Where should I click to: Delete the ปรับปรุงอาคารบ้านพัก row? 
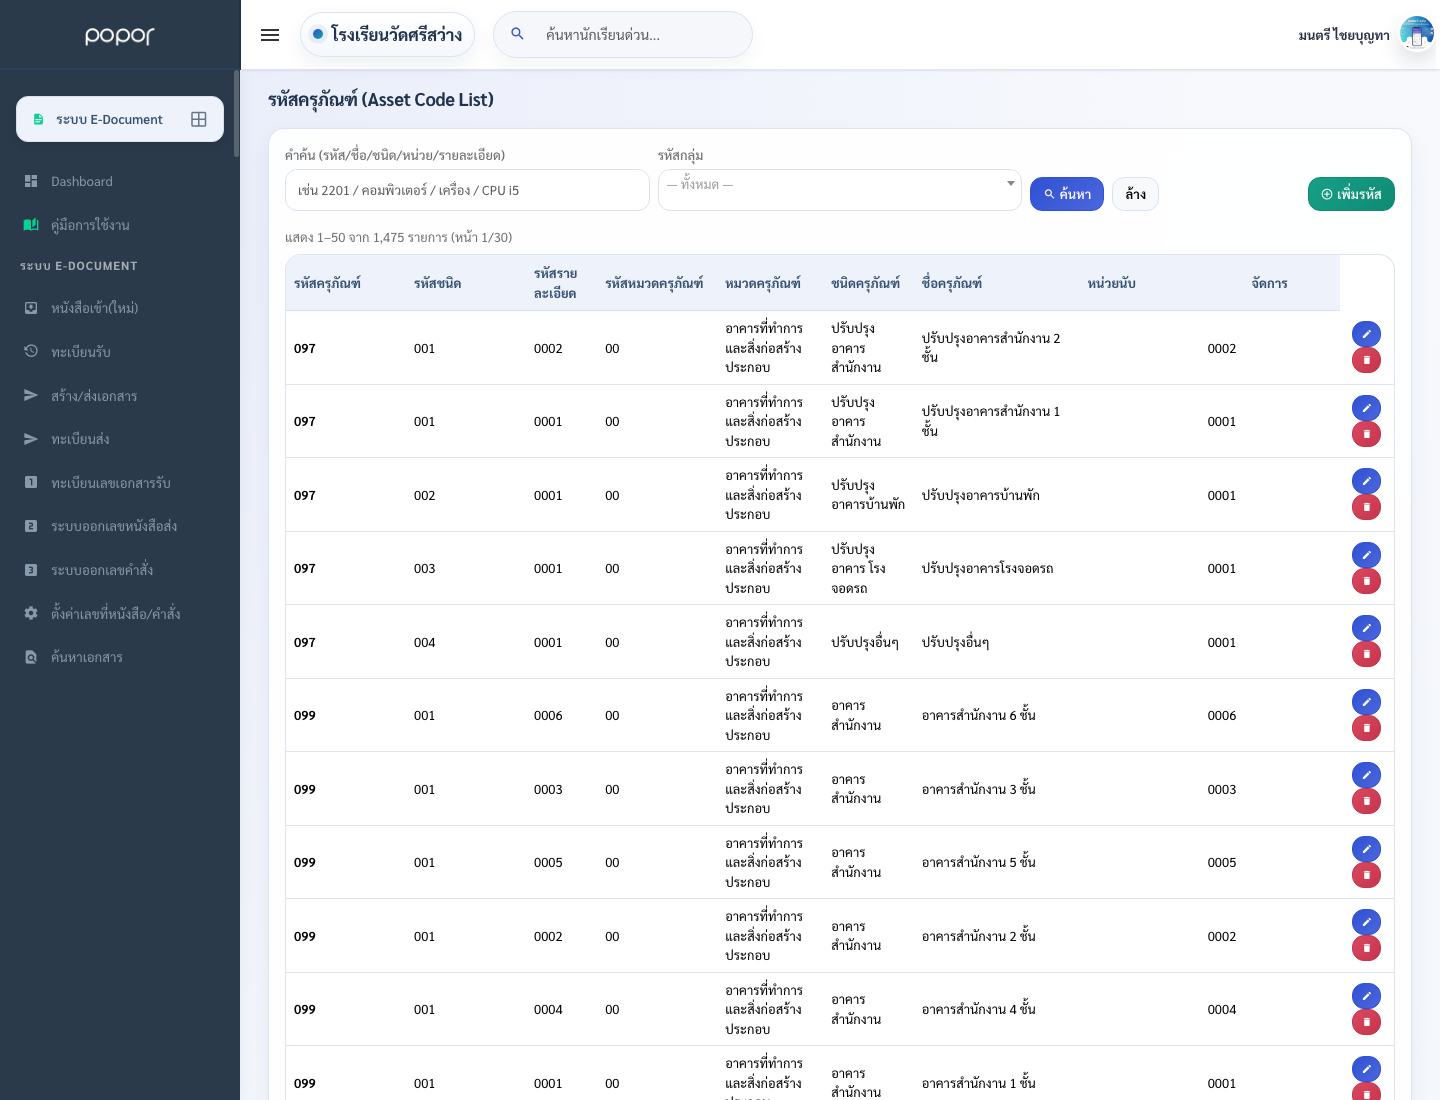pos(1366,507)
